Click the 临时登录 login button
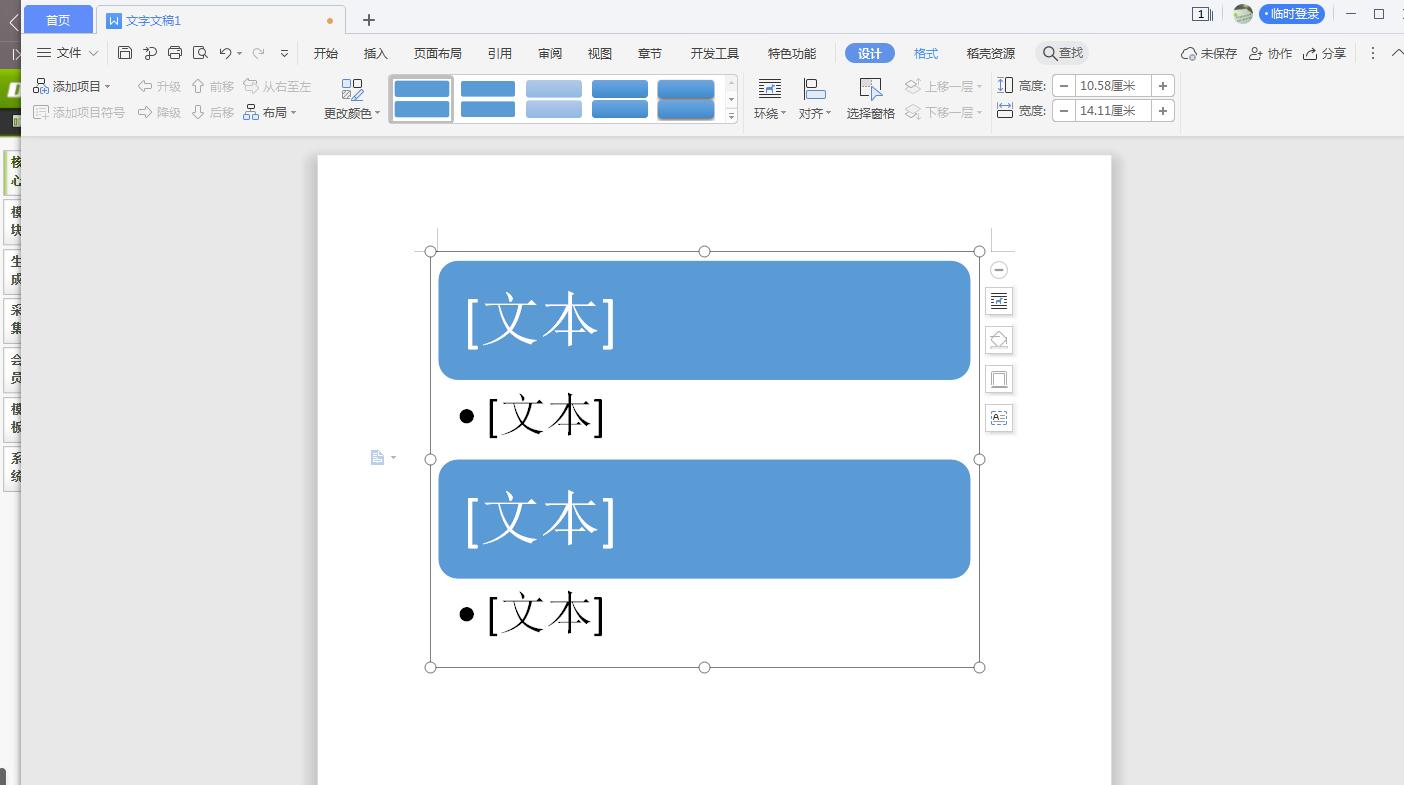The width and height of the screenshot is (1404, 785). click(1292, 14)
